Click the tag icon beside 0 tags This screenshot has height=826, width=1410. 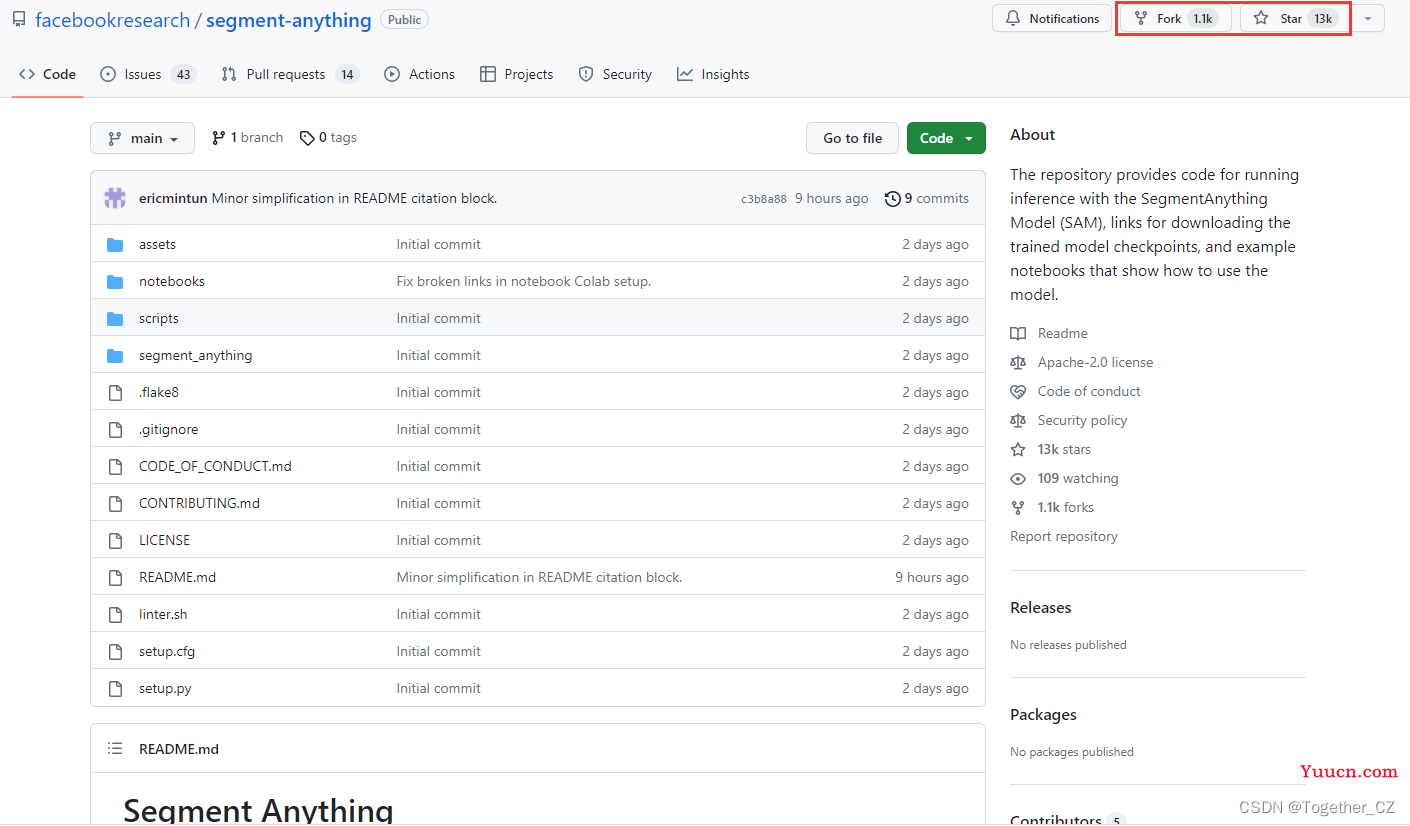point(307,138)
